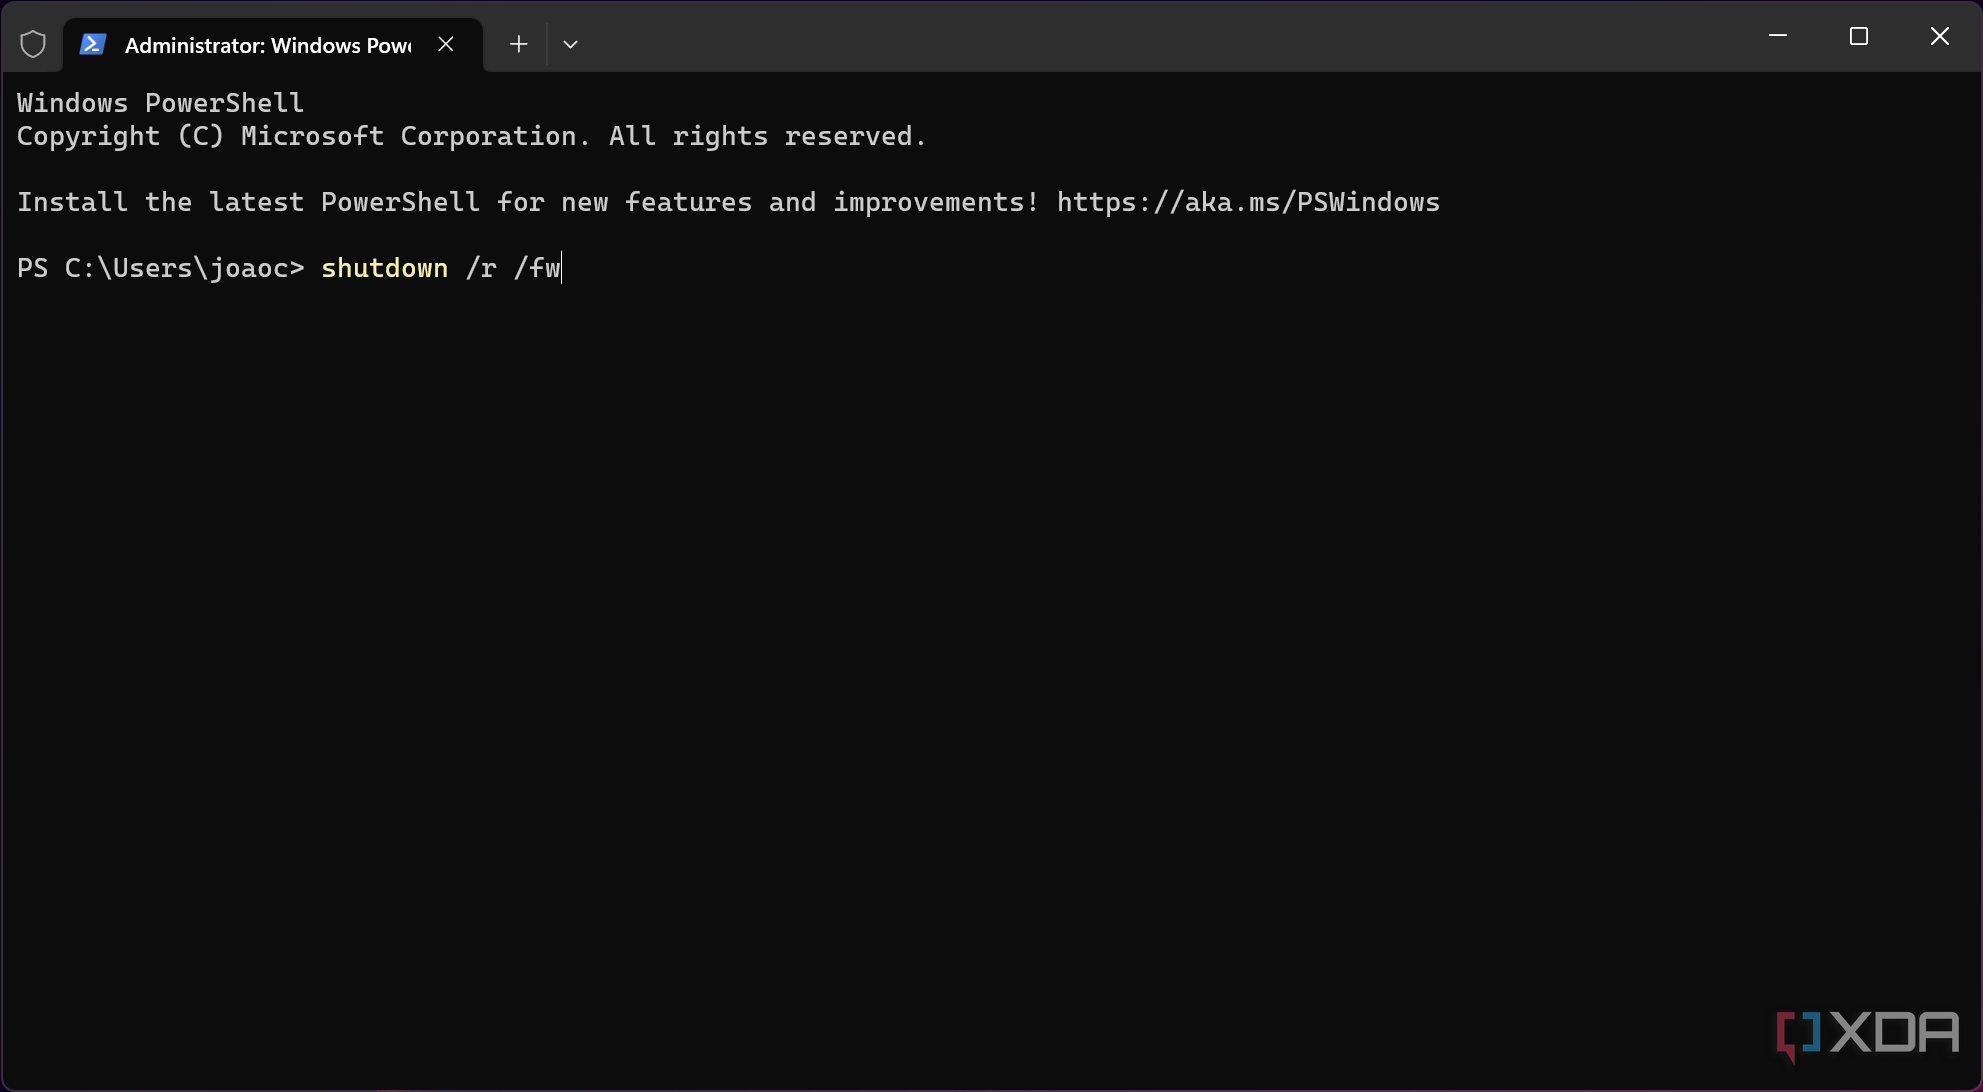Expand the new tab profiles dropdown chevron

click(x=570, y=44)
